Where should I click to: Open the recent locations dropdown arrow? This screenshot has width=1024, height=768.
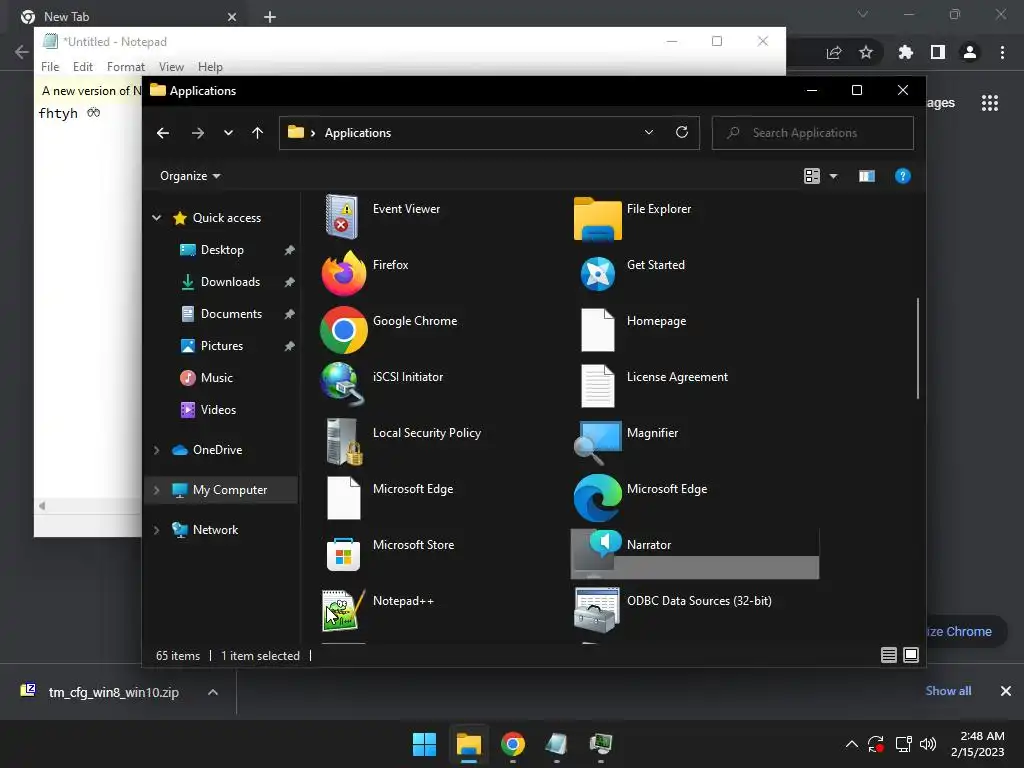(228, 133)
